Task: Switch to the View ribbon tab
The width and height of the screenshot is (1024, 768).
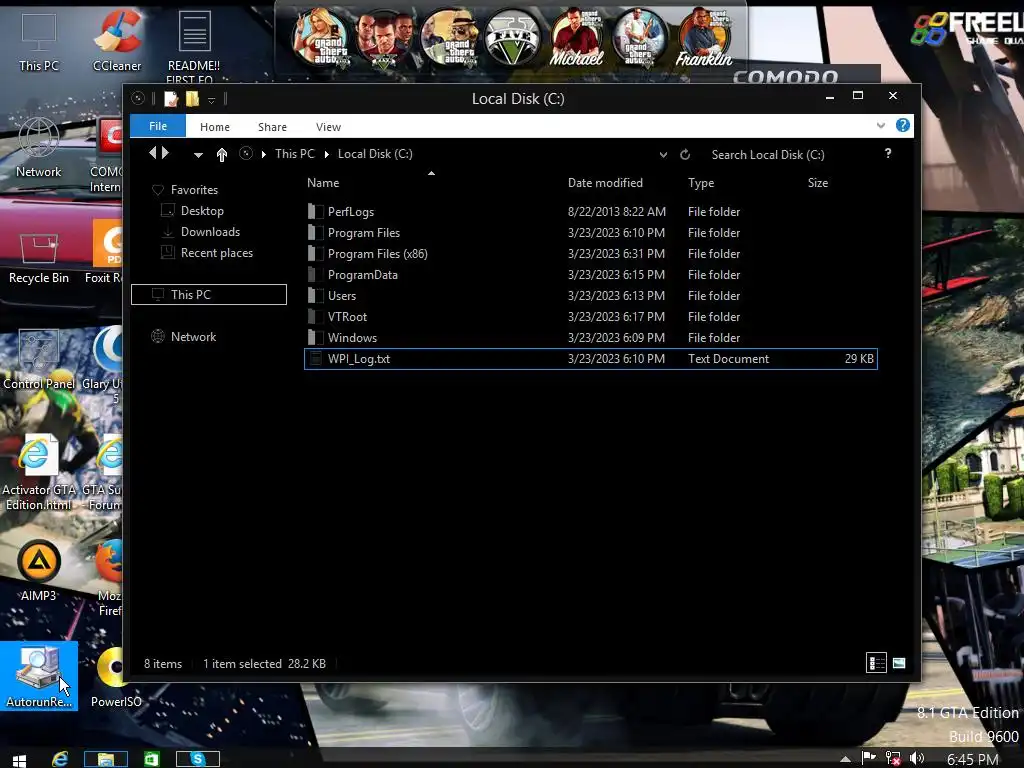Action: [328, 127]
